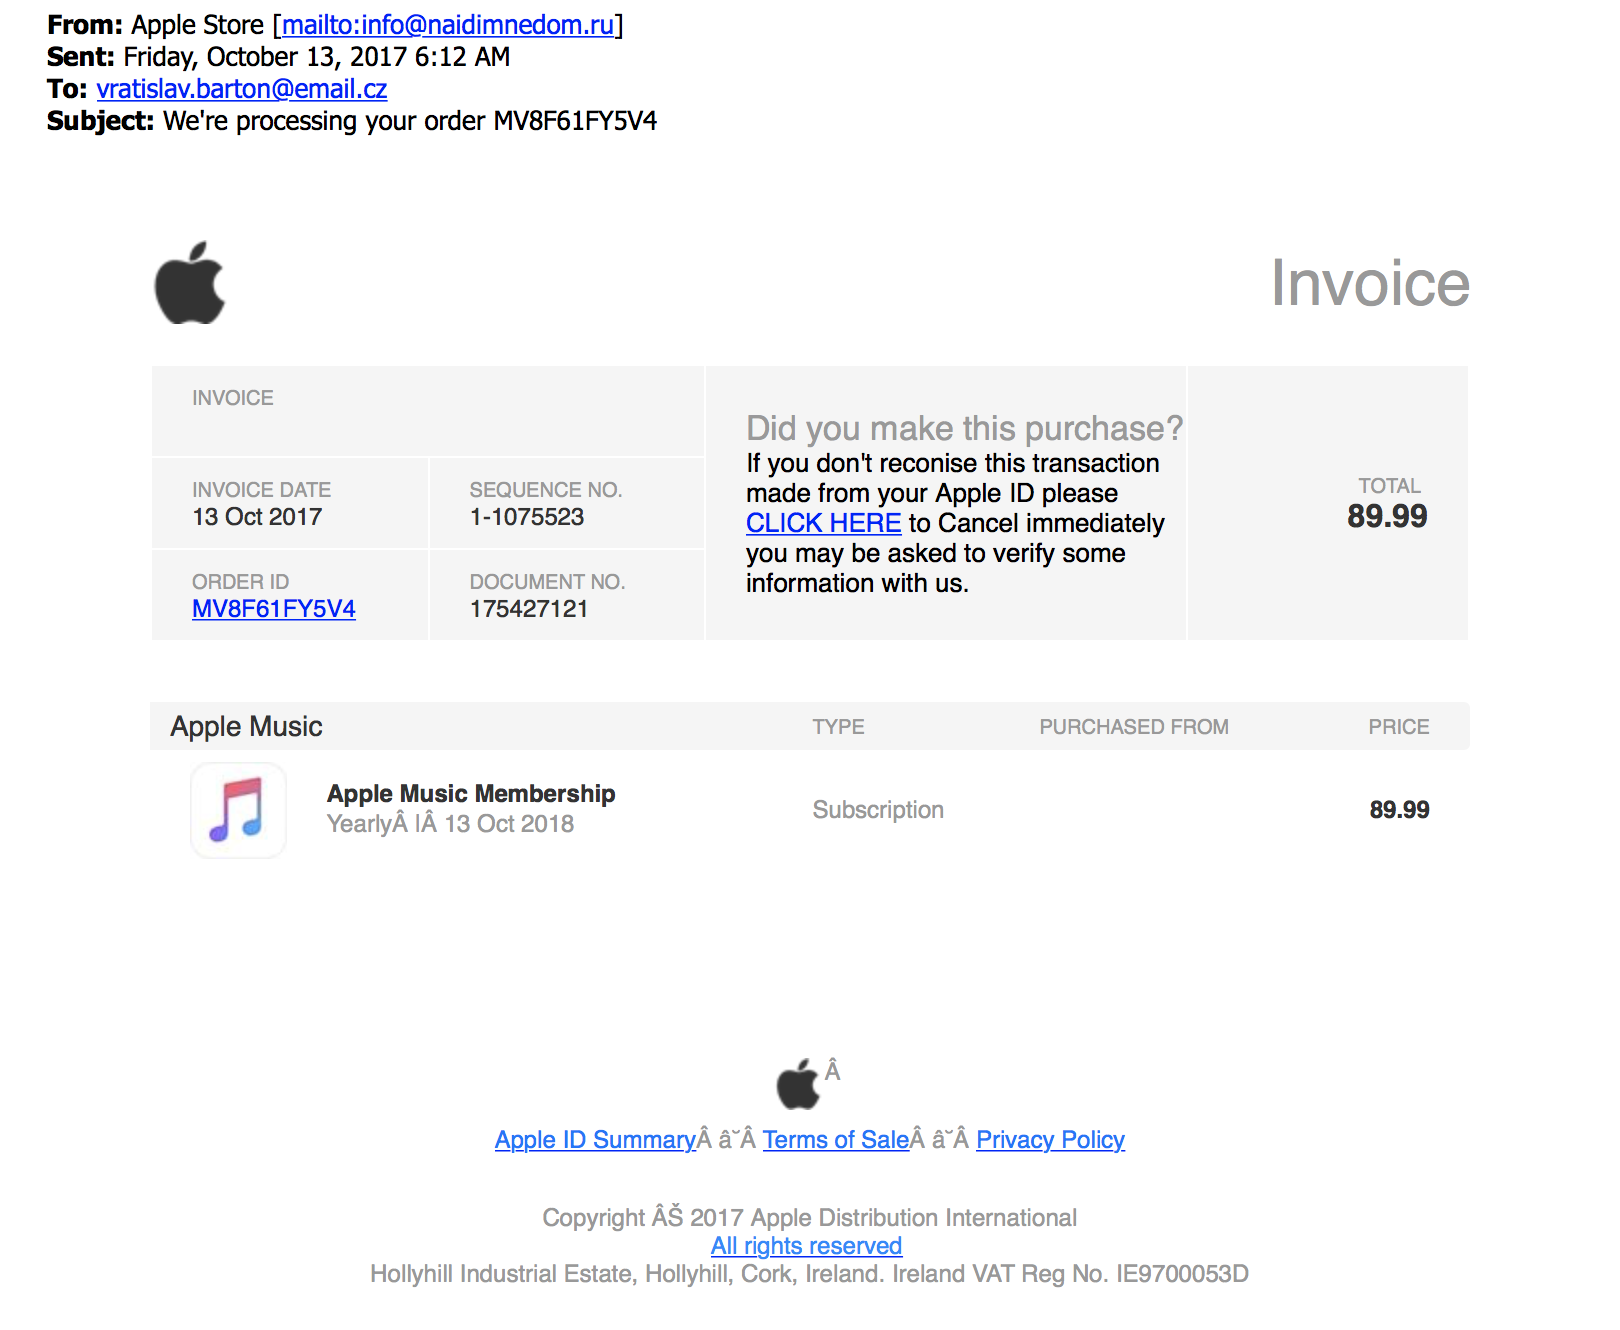Click the invoice date 13 Oct 2017
Viewport: 1620px width, 1330px height.
pos(257,517)
